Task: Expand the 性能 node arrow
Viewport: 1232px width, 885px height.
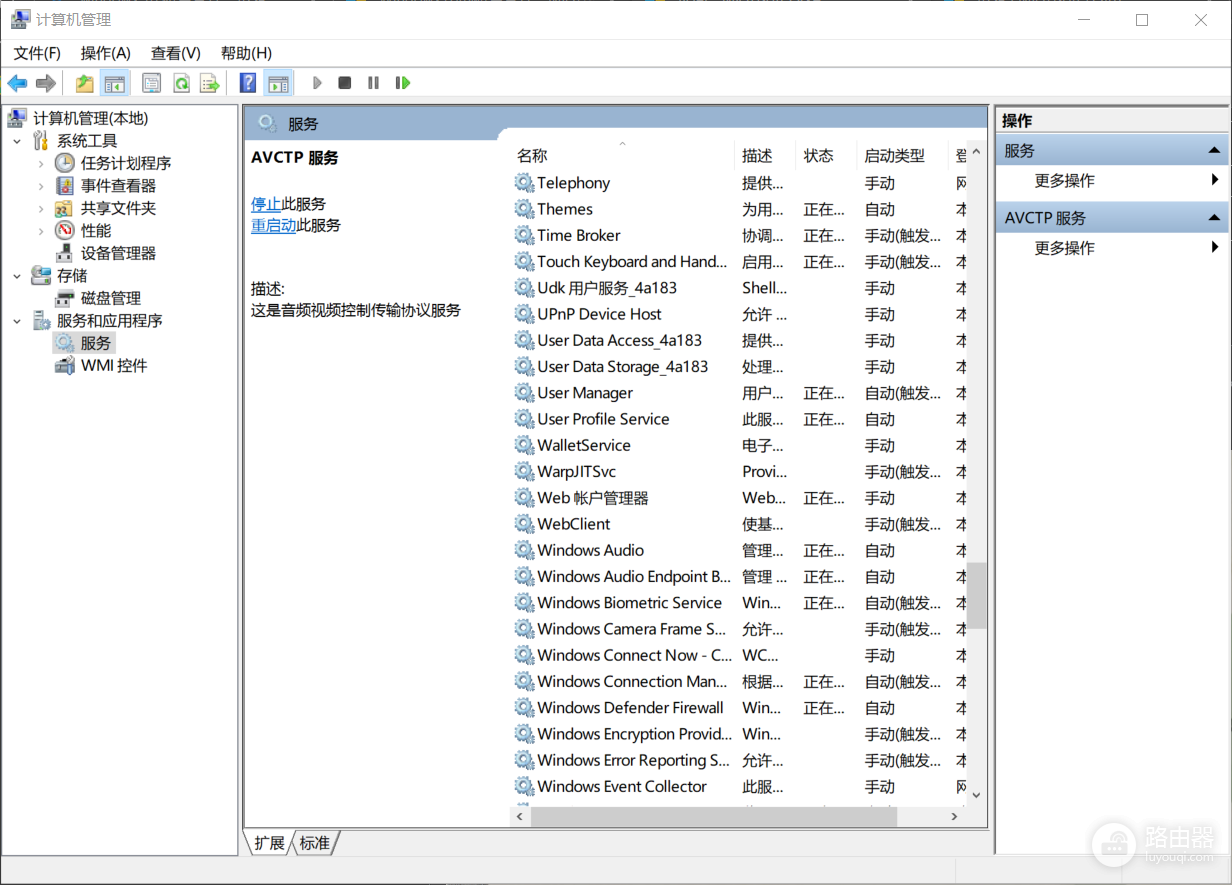Action: [41, 231]
